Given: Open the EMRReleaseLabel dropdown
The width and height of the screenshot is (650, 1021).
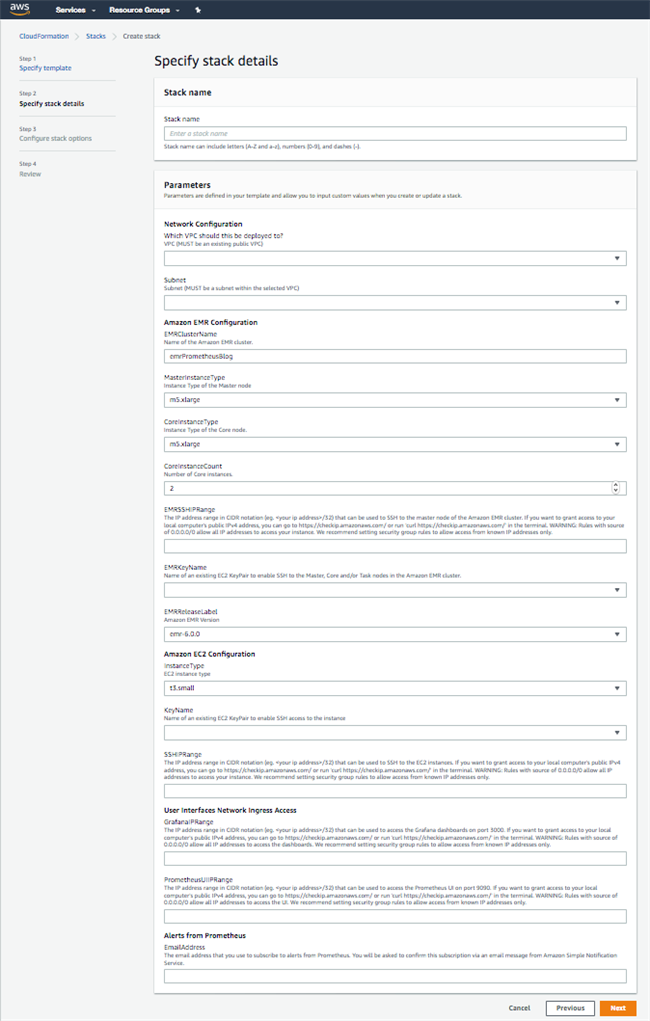Looking at the screenshot, I should click(x=395, y=634).
